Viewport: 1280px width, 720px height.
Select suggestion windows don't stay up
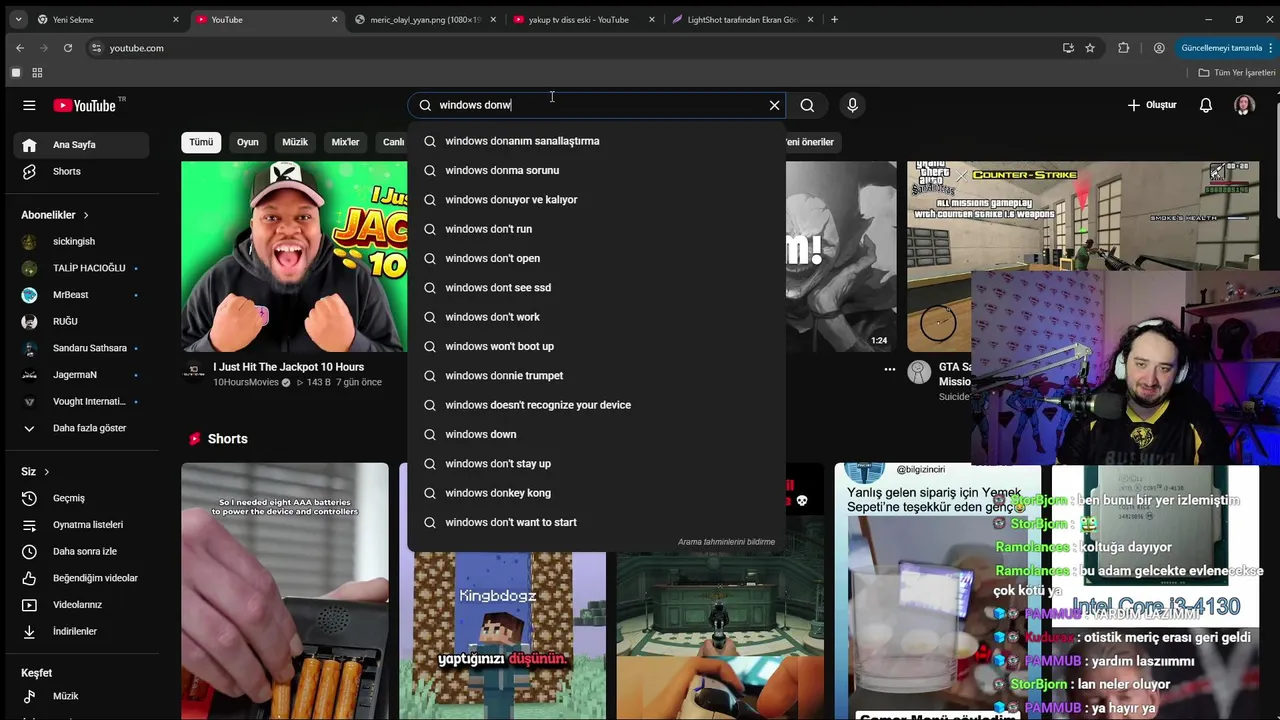(x=596, y=464)
